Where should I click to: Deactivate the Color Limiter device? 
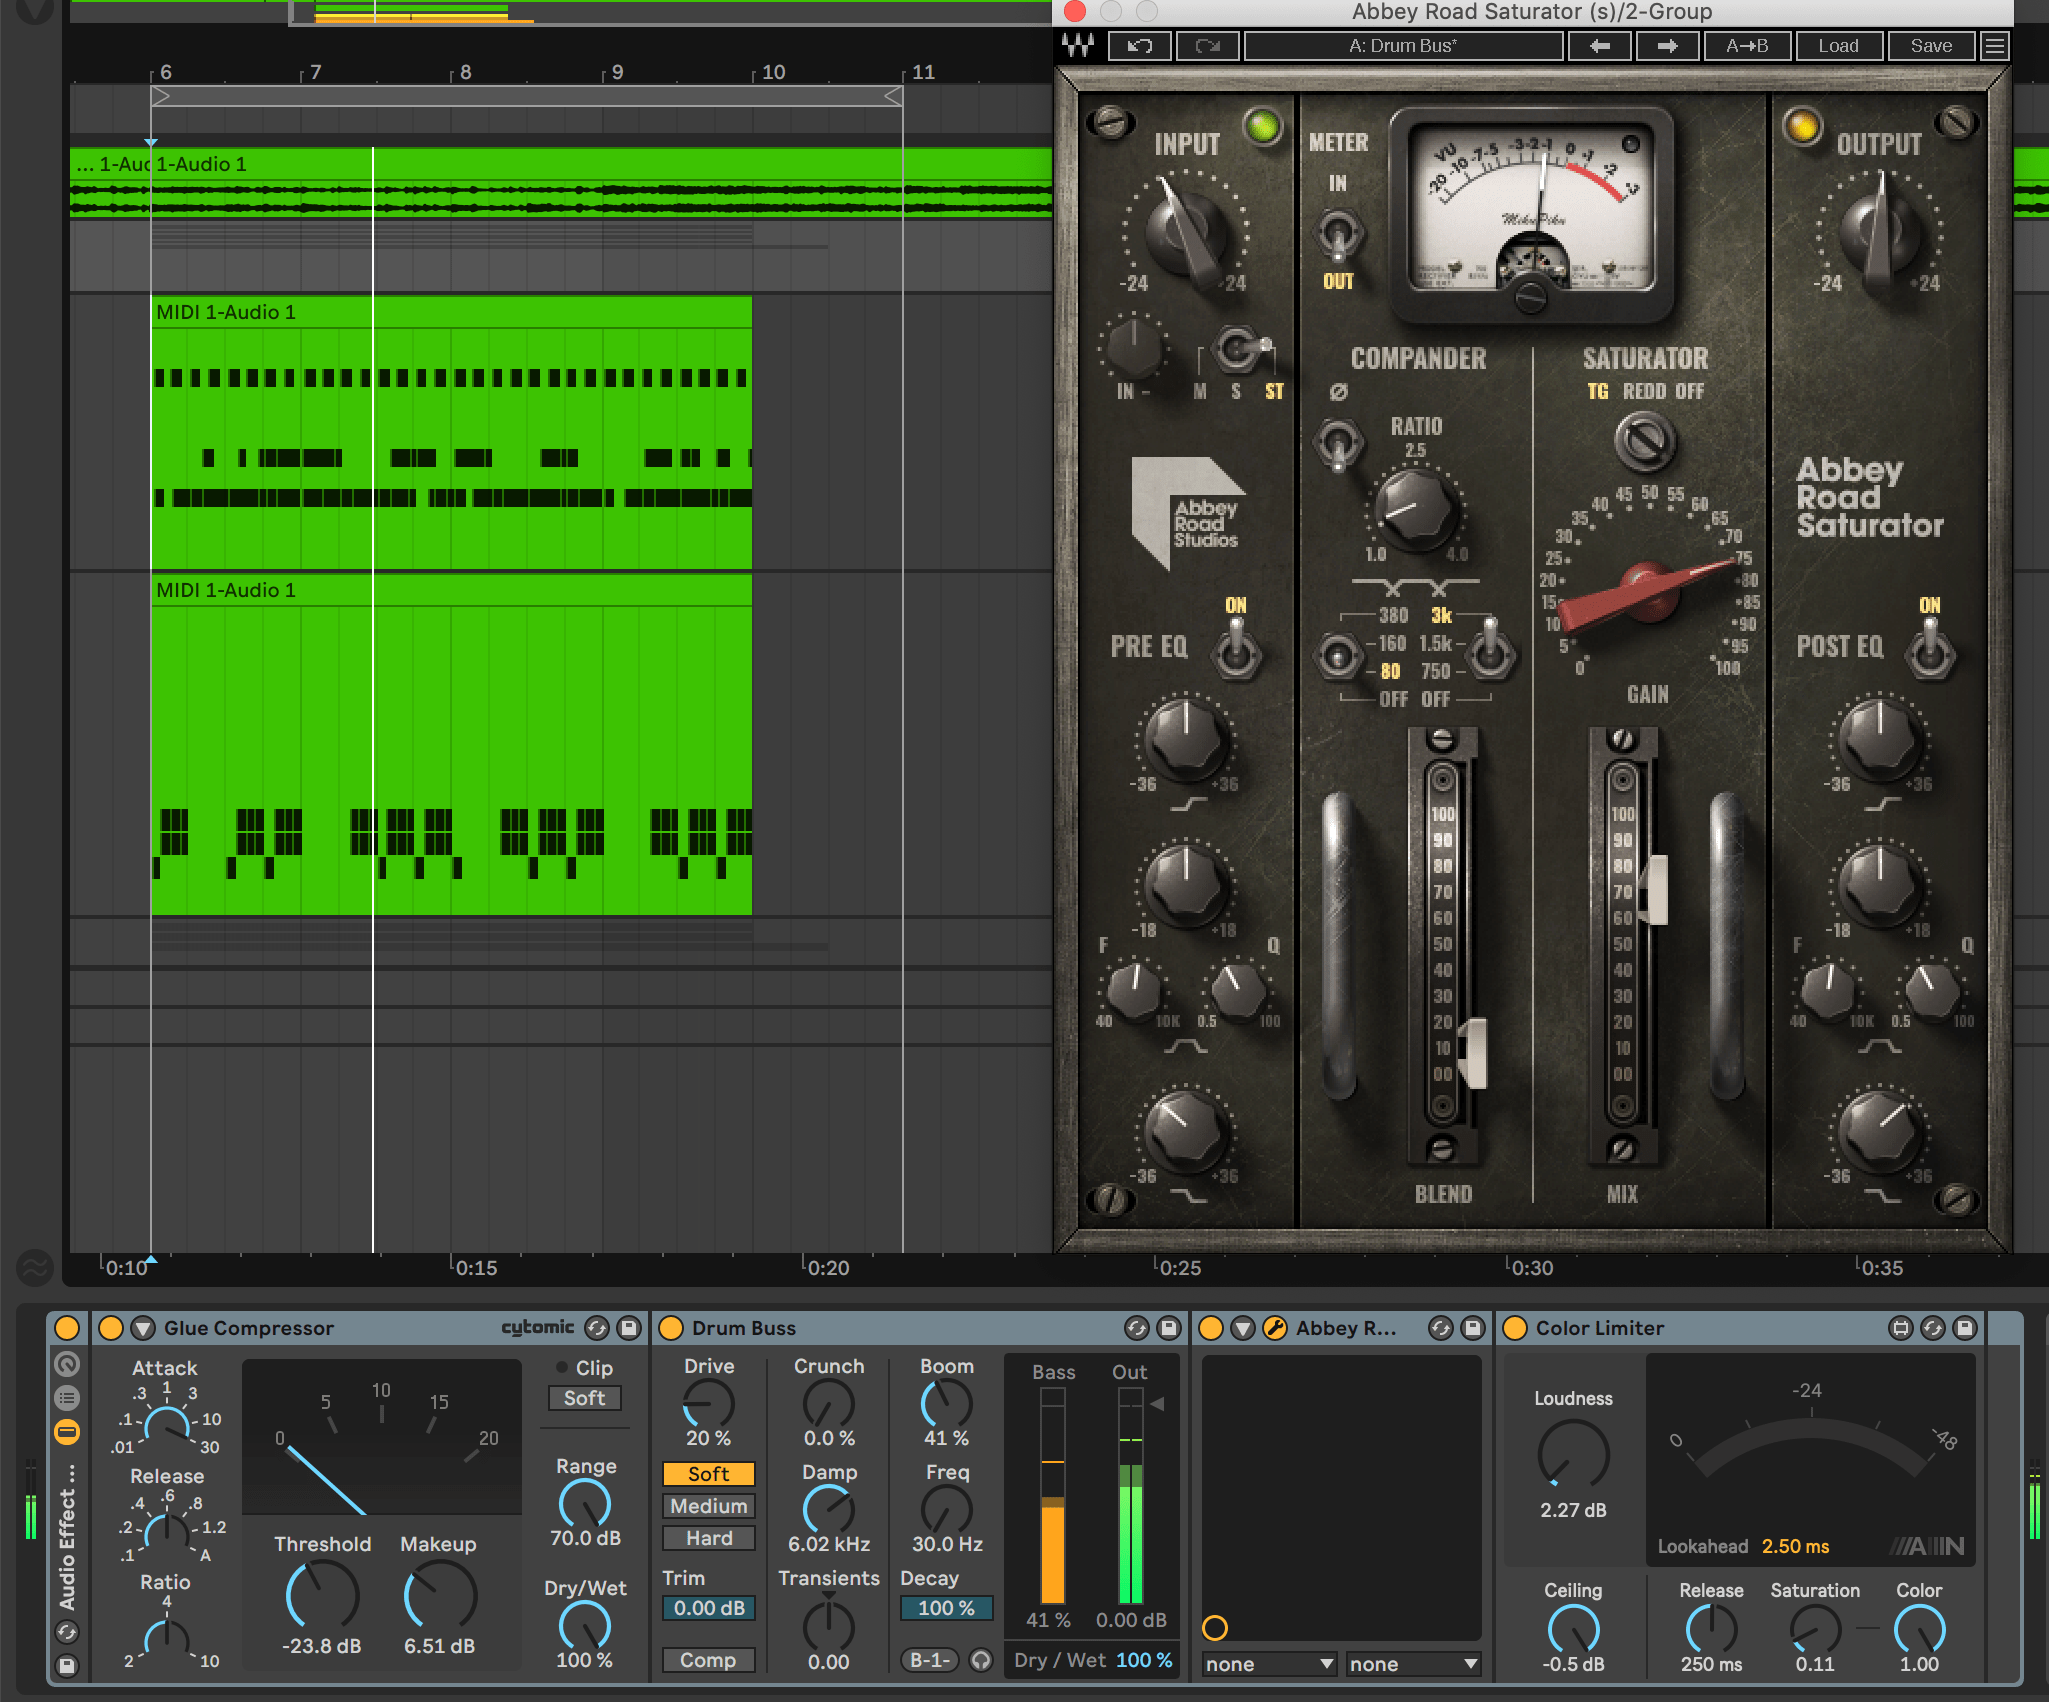[1515, 1328]
